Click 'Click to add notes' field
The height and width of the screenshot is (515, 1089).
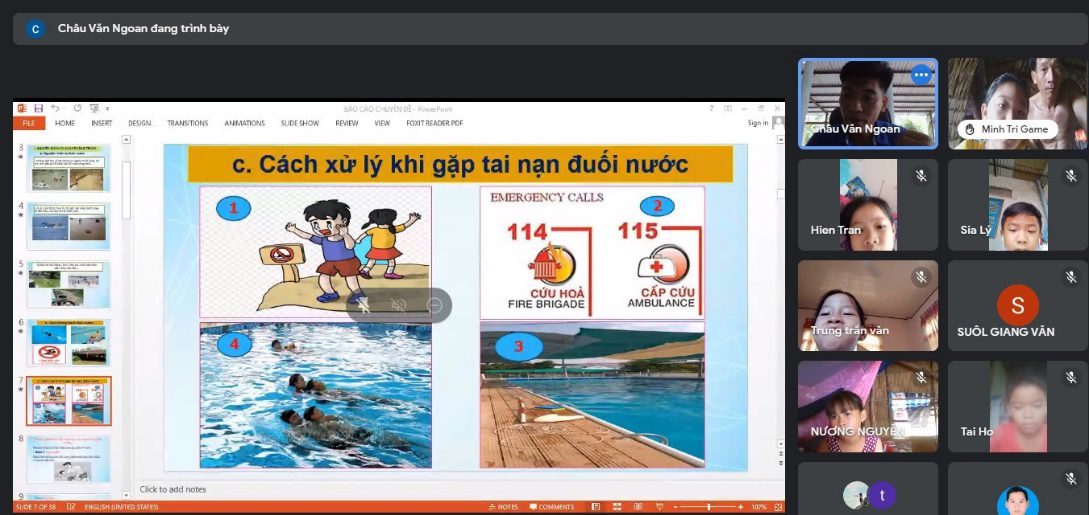pos(173,489)
